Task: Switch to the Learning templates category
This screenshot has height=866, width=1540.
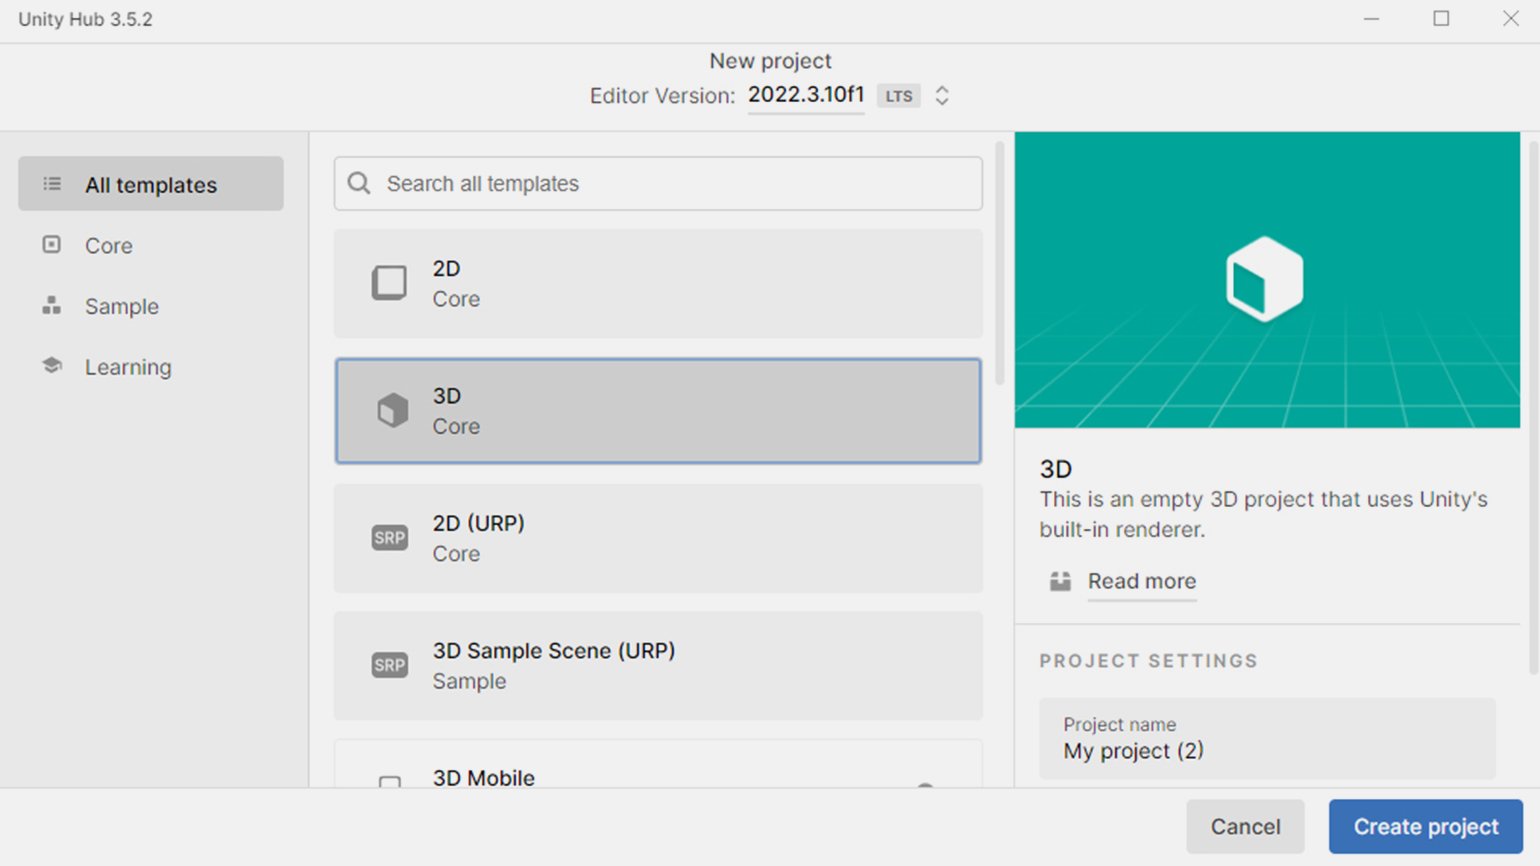Action: [128, 367]
